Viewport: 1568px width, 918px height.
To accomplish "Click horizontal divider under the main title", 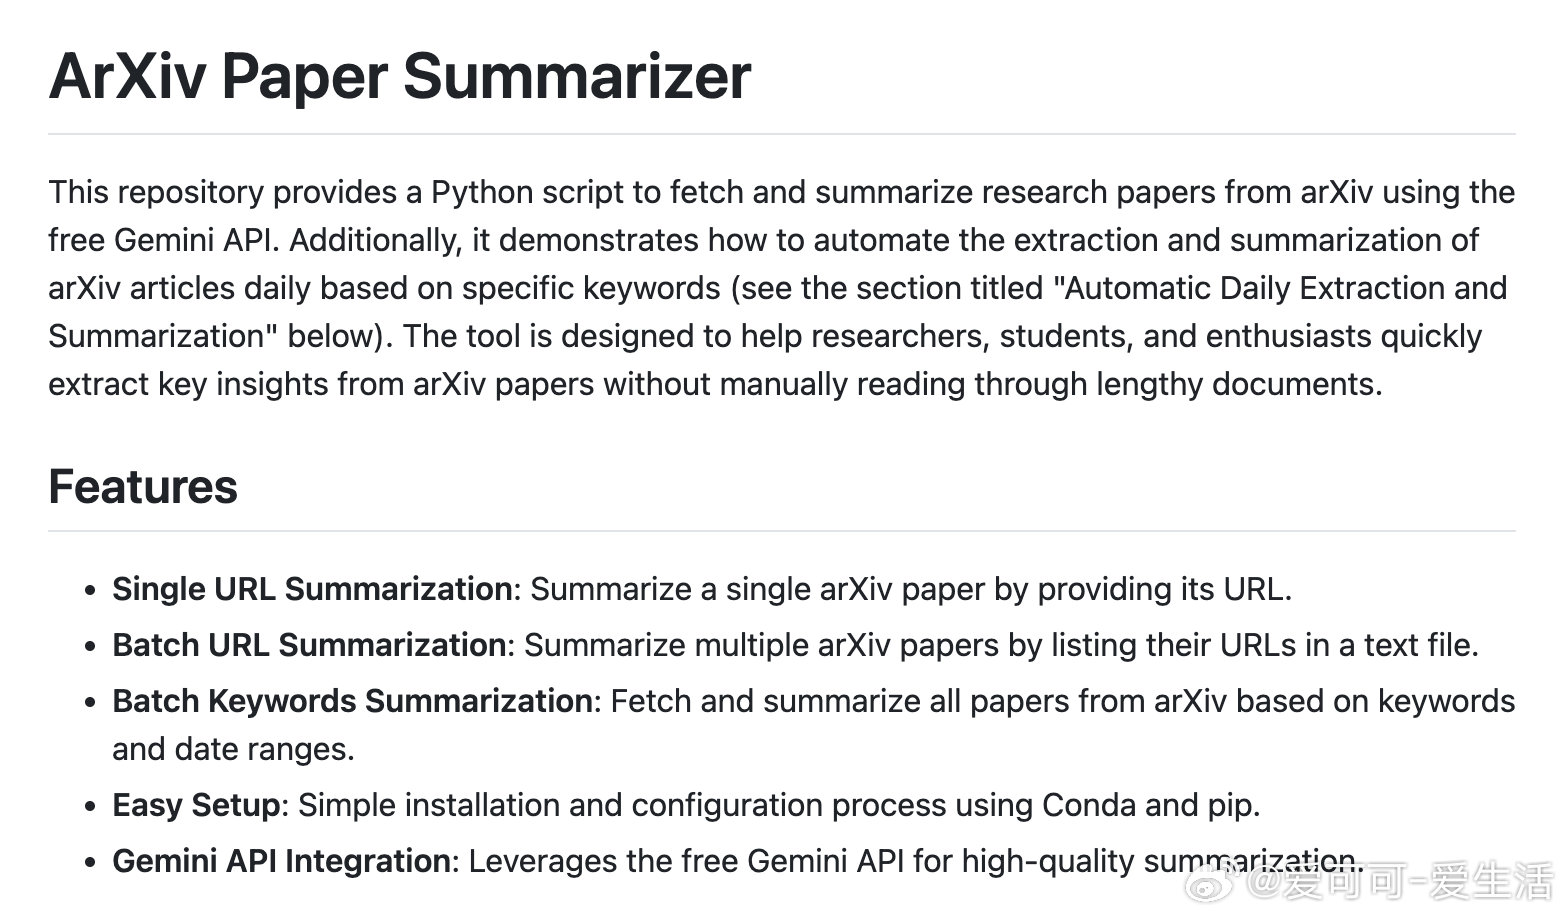I will [782, 133].
